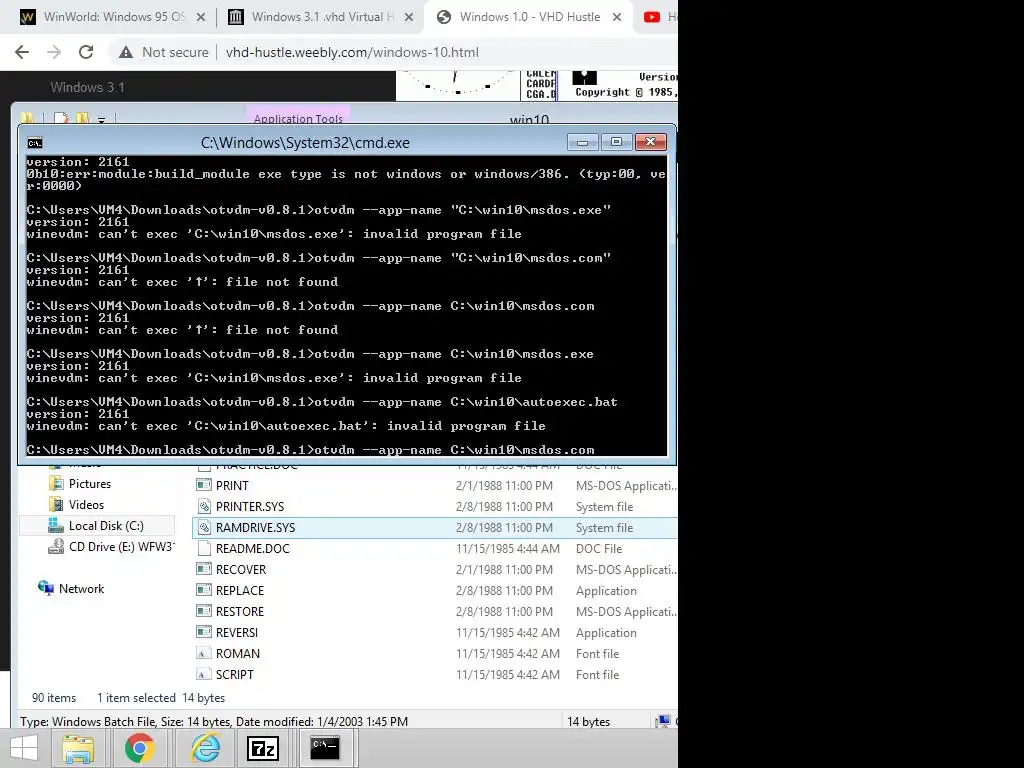Viewport: 1024px width, 768px height.
Task: Select the REVERSI file
Action: [x=236, y=633]
